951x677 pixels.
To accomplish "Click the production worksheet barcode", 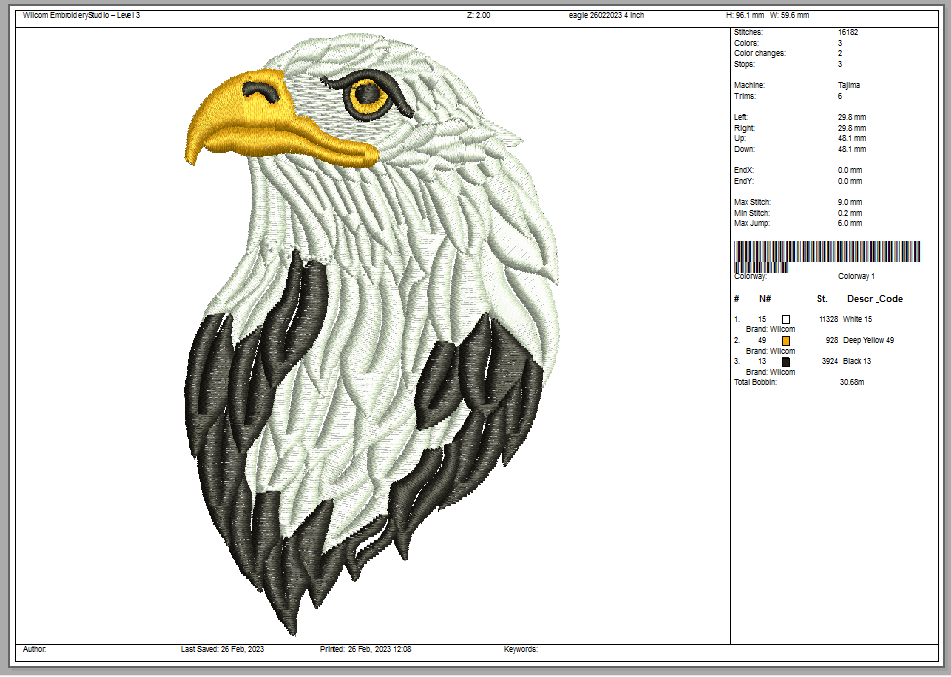I will (826, 255).
